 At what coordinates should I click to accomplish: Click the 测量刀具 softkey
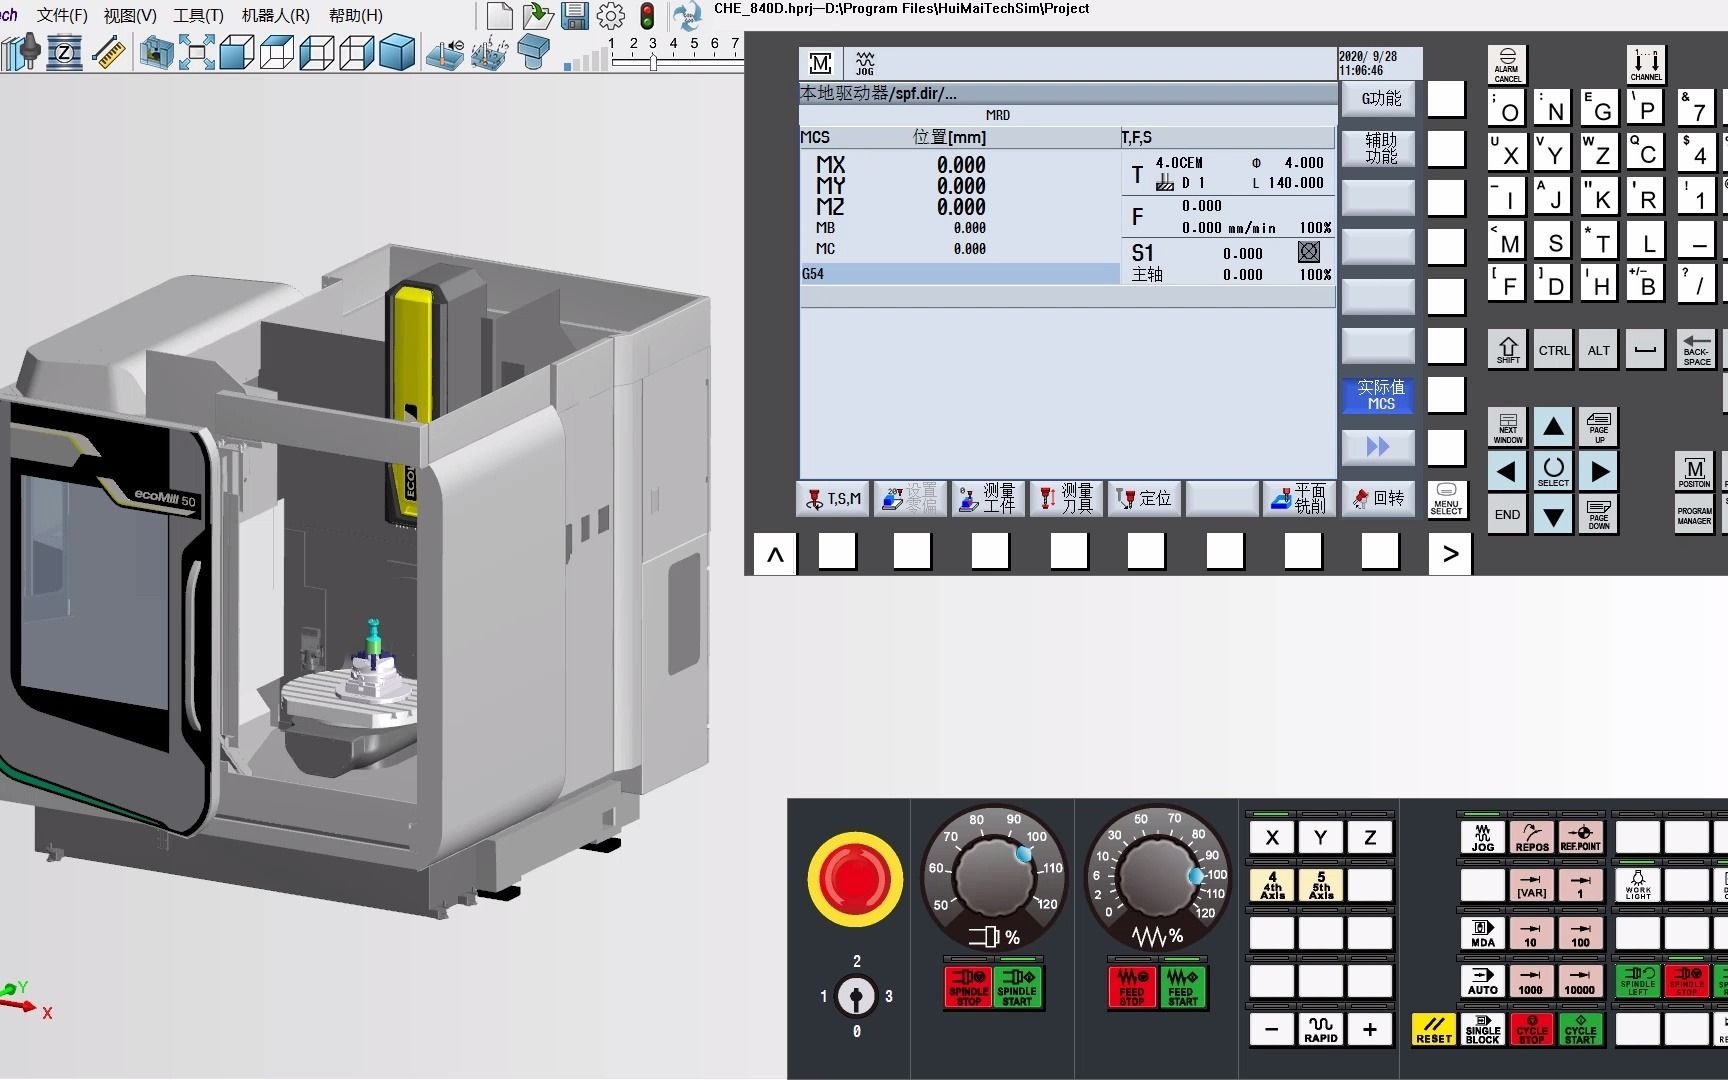coord(1067,498)
